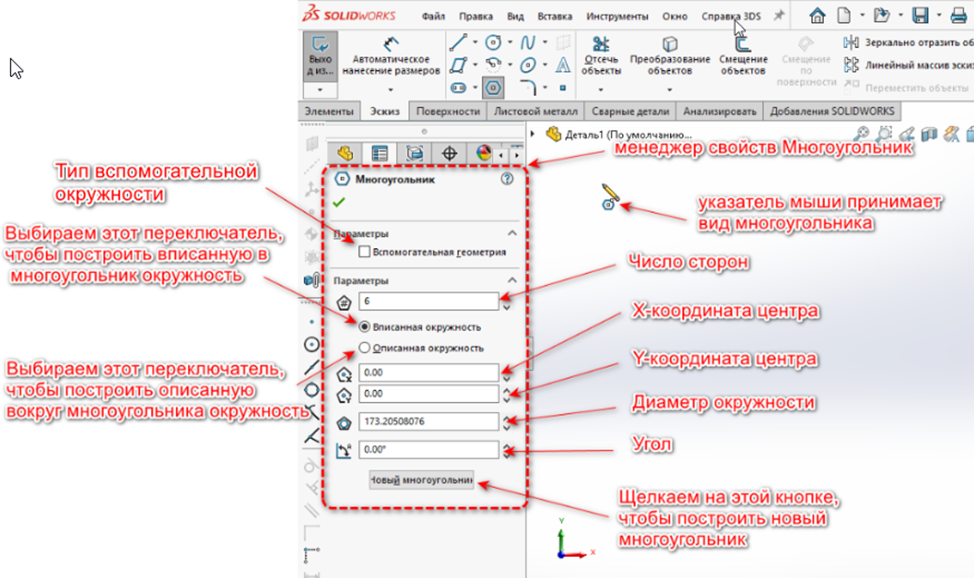This screenshot has height=578, width=974.
Task: Open dropdown under Автоматическое нанесение размеров
Action: coord(391,90)
